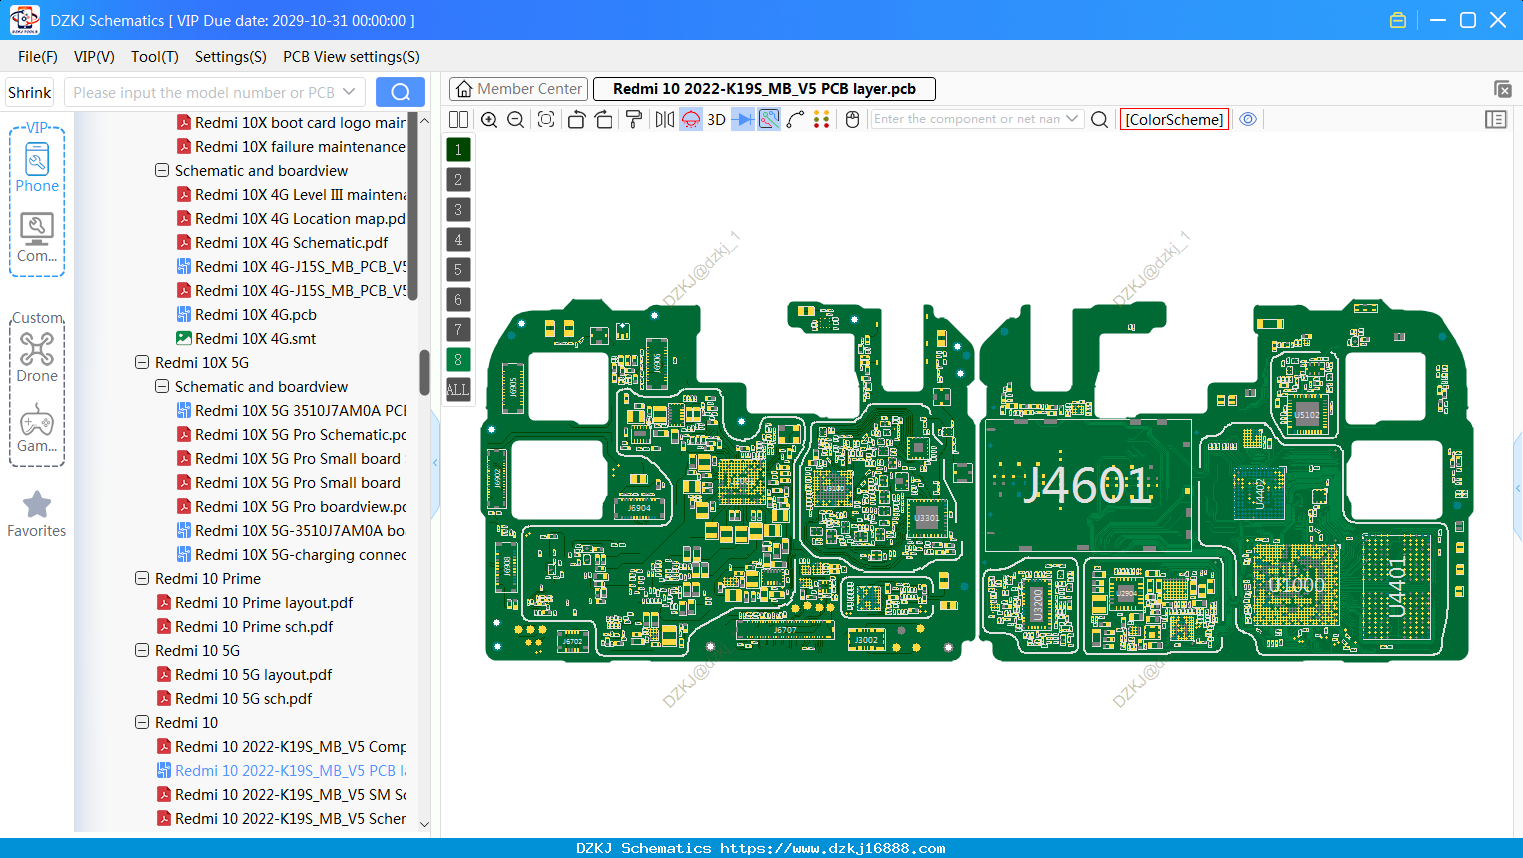The width and height of the screenshot is (1523, 858).
Task: Click the Shrink button
Action: (30, 92)
